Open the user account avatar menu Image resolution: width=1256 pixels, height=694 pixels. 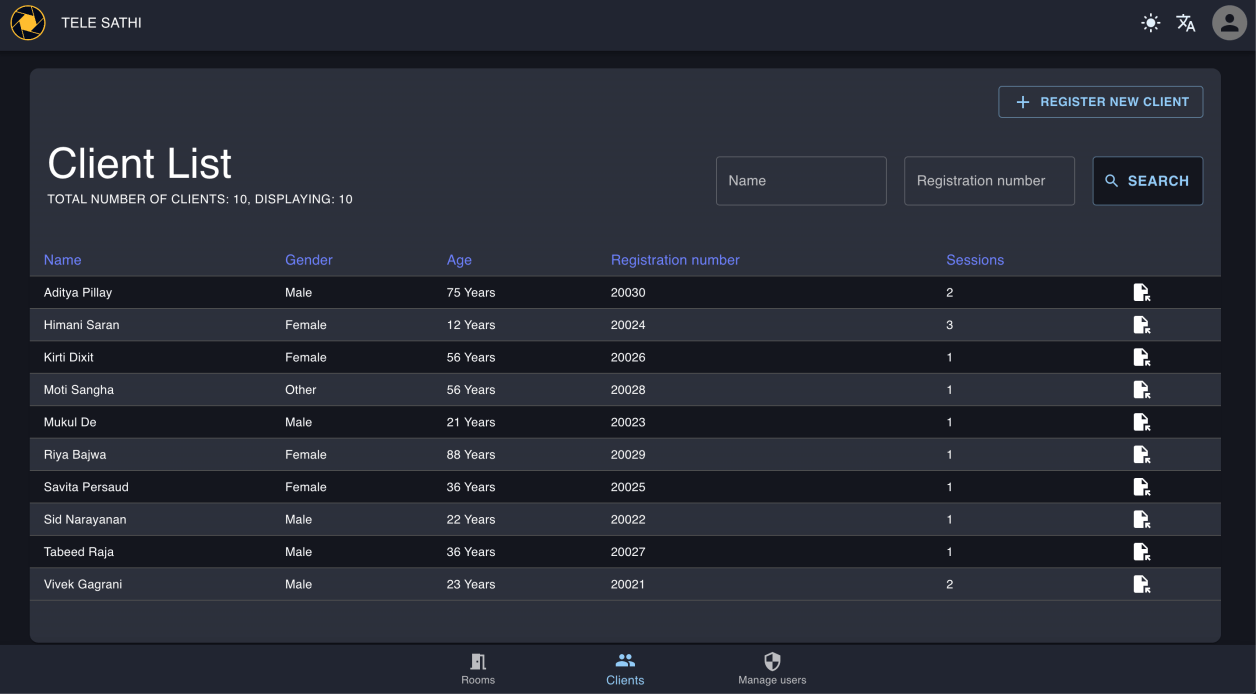pos(1229,23)
